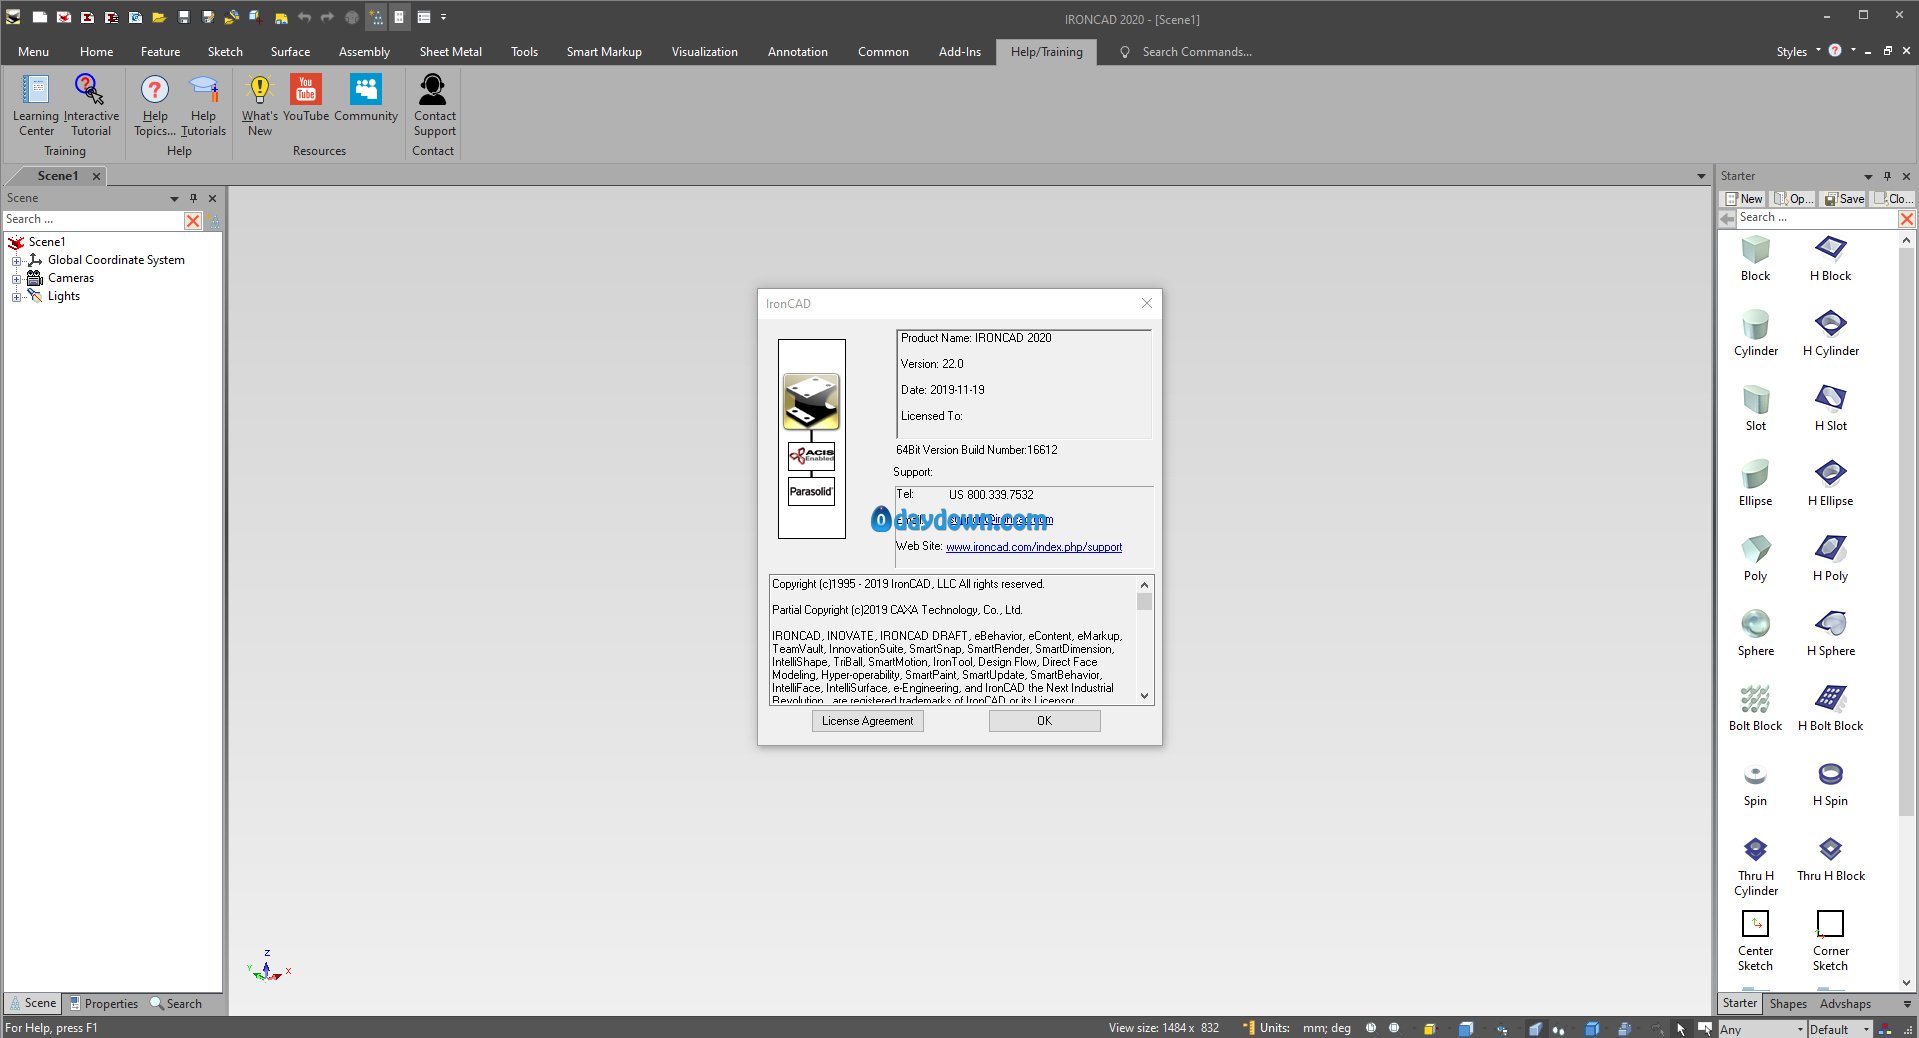Select the H Cylinder shape
Image resolution: width=1919 pixels, height=1038 pixels.
point(1830,334)
